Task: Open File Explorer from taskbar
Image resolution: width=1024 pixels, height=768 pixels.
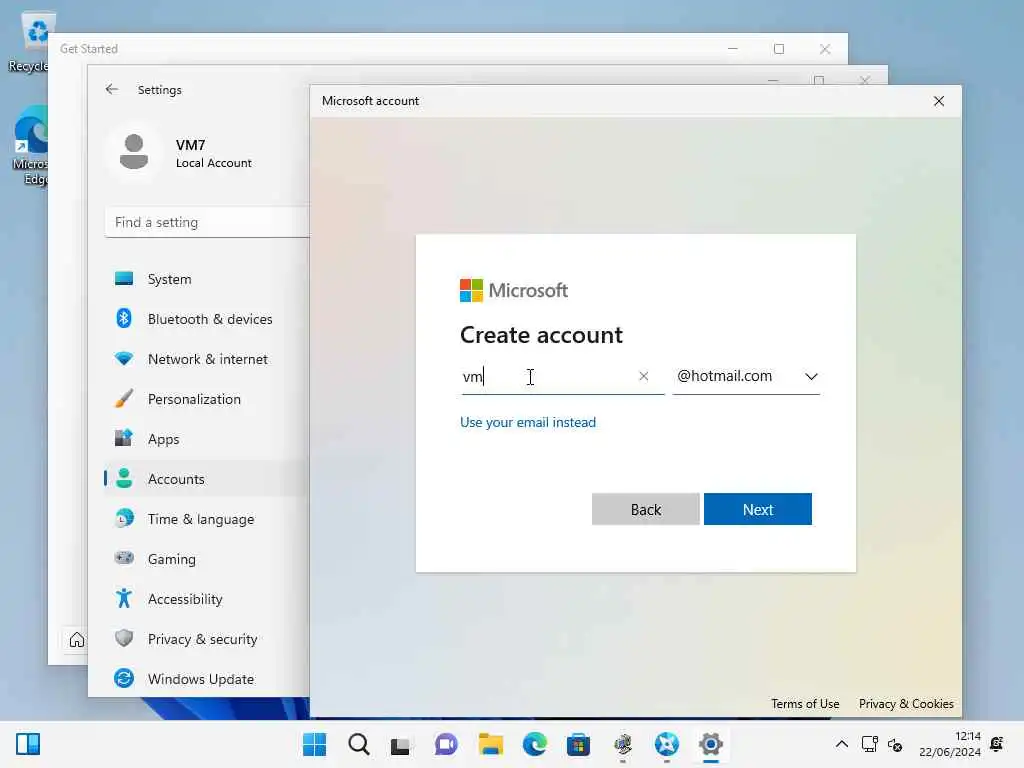Action: [490, 744]
